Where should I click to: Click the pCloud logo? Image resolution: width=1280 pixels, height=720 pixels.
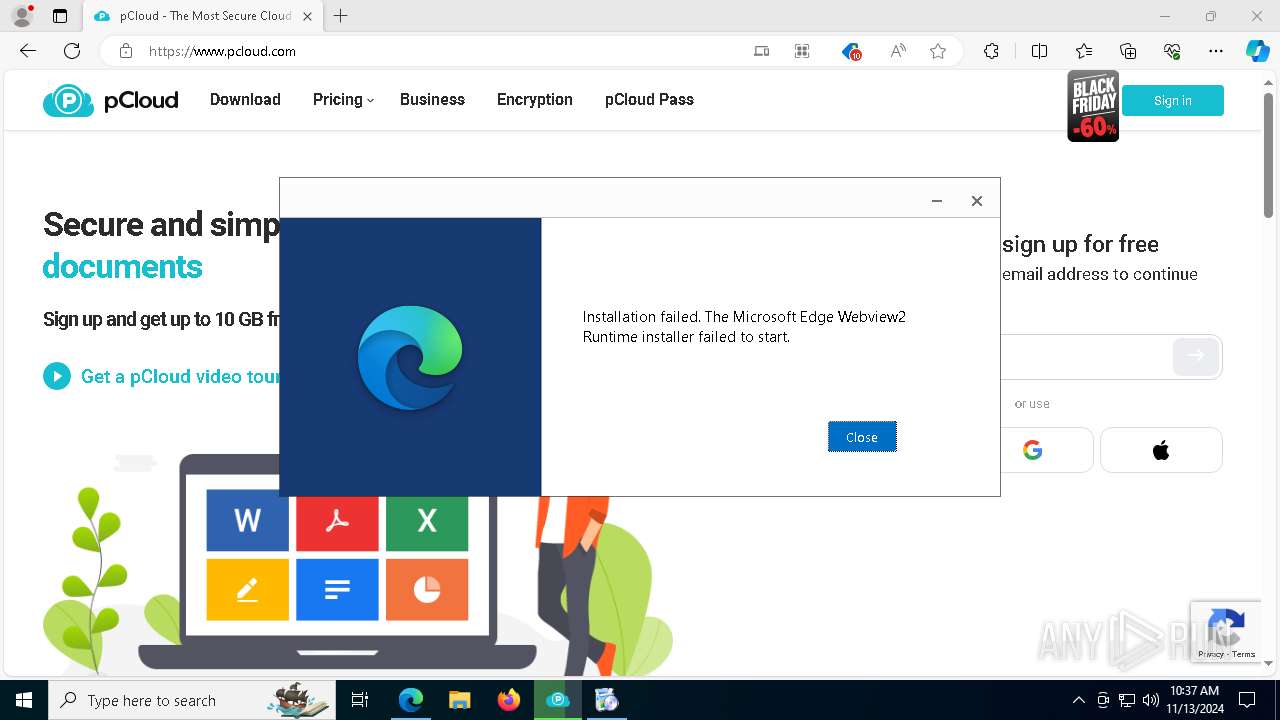(x=111, y=100)
